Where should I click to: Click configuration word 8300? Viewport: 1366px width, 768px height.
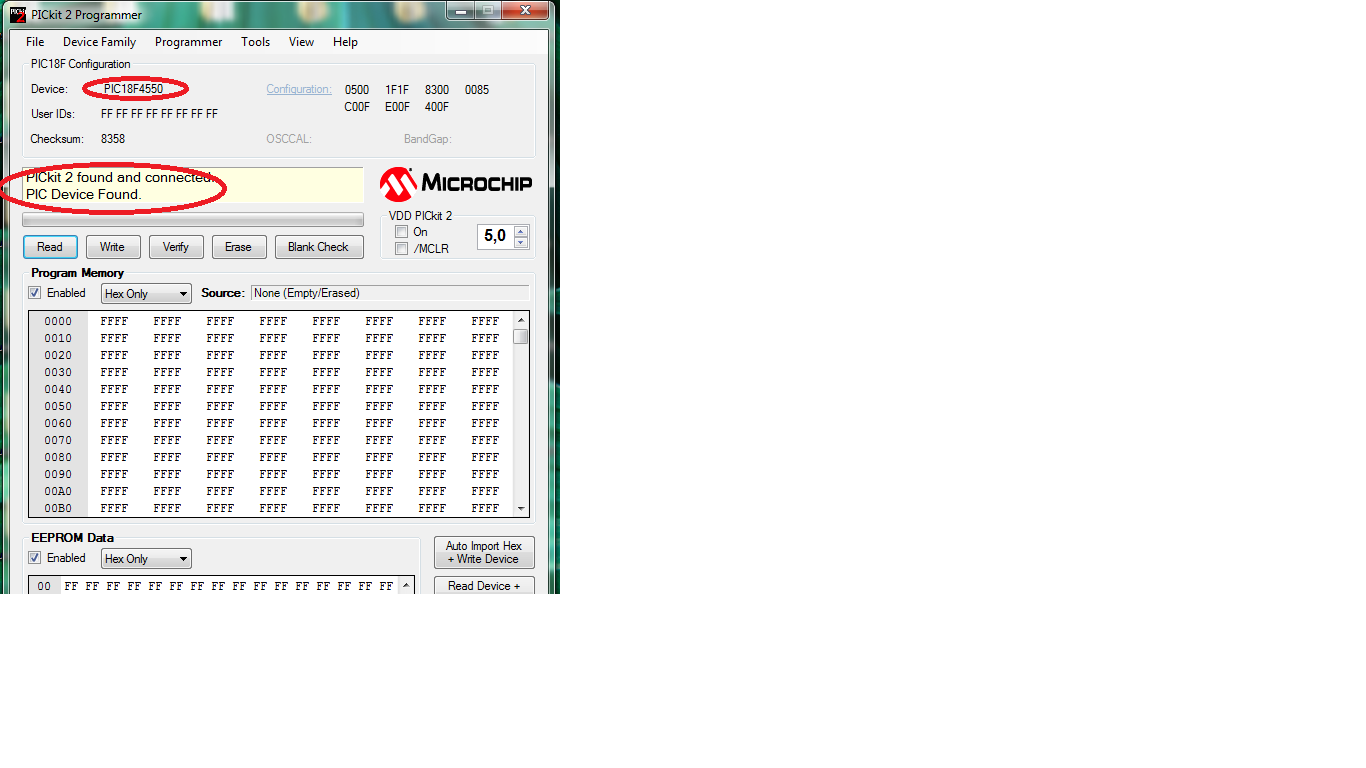437,90
